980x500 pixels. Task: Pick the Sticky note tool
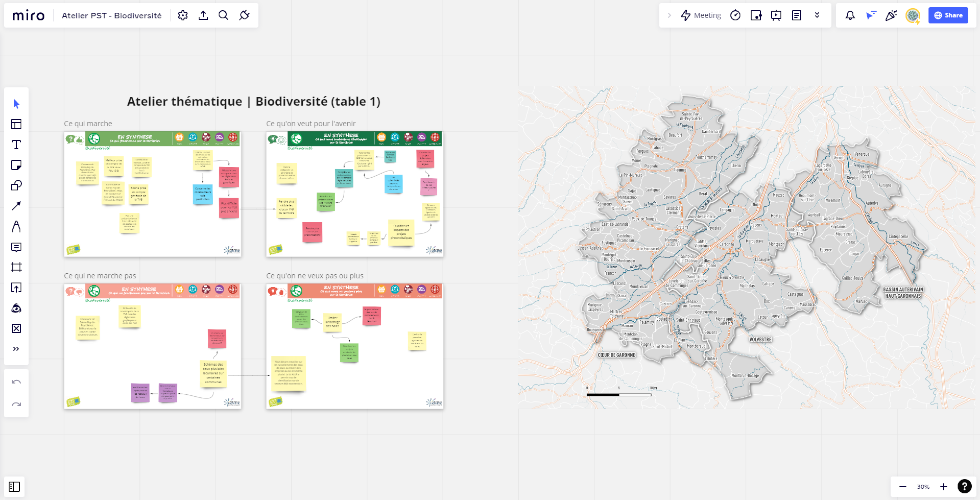click(16, 166)
